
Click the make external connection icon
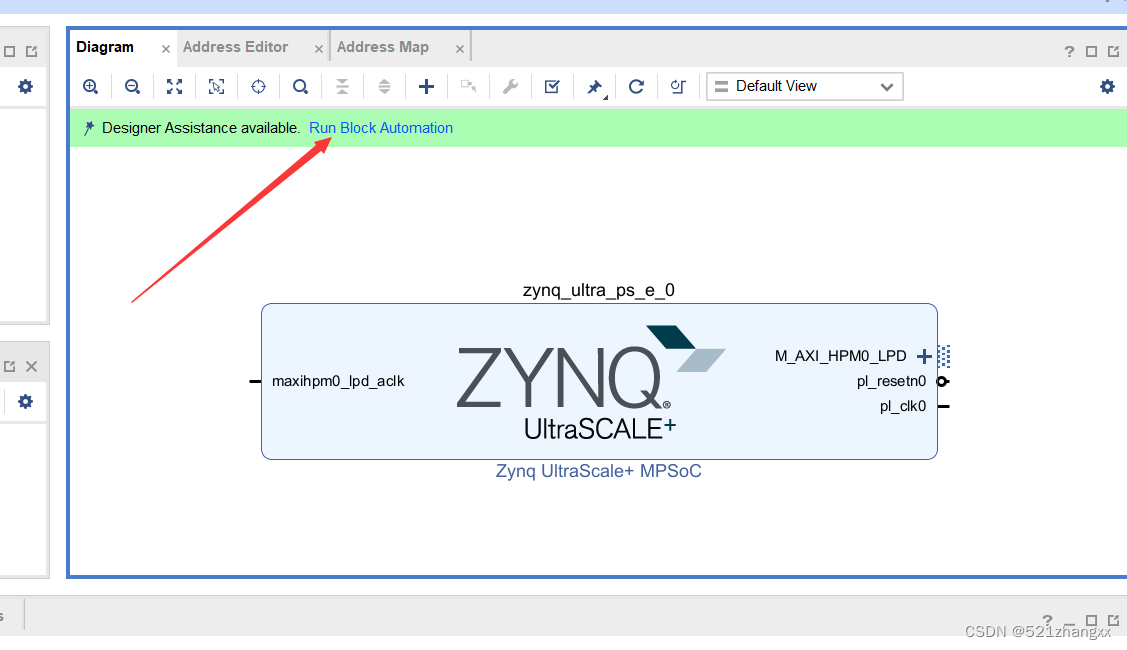pyautogui.click(x=469, y=87)
